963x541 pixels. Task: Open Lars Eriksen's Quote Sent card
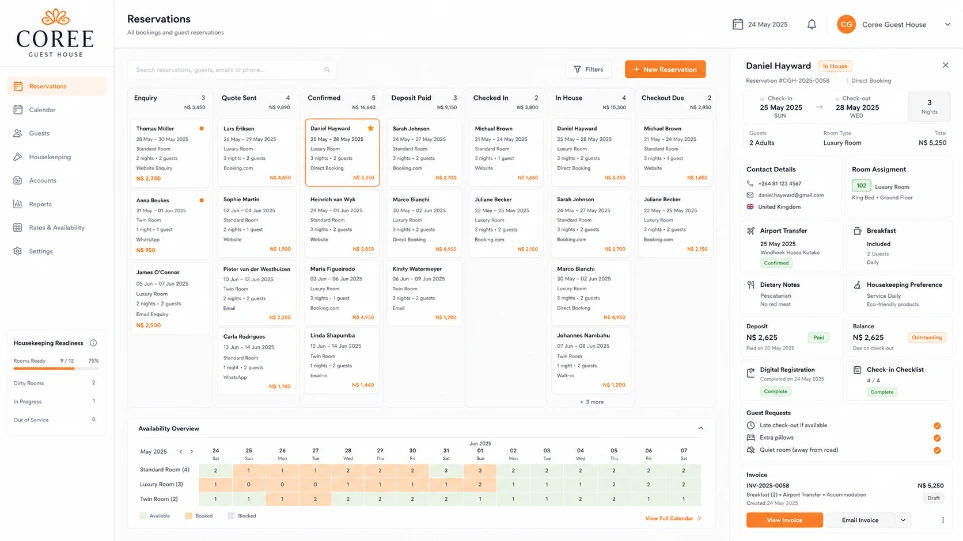[257, 153]
